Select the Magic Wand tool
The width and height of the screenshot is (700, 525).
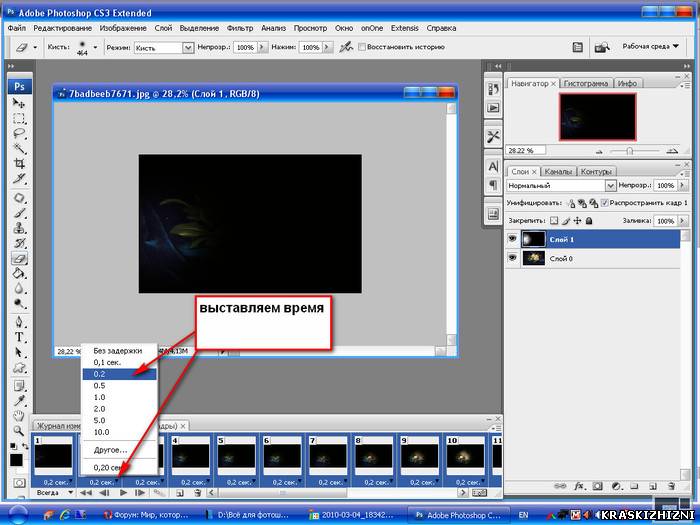tap(19, 148)
